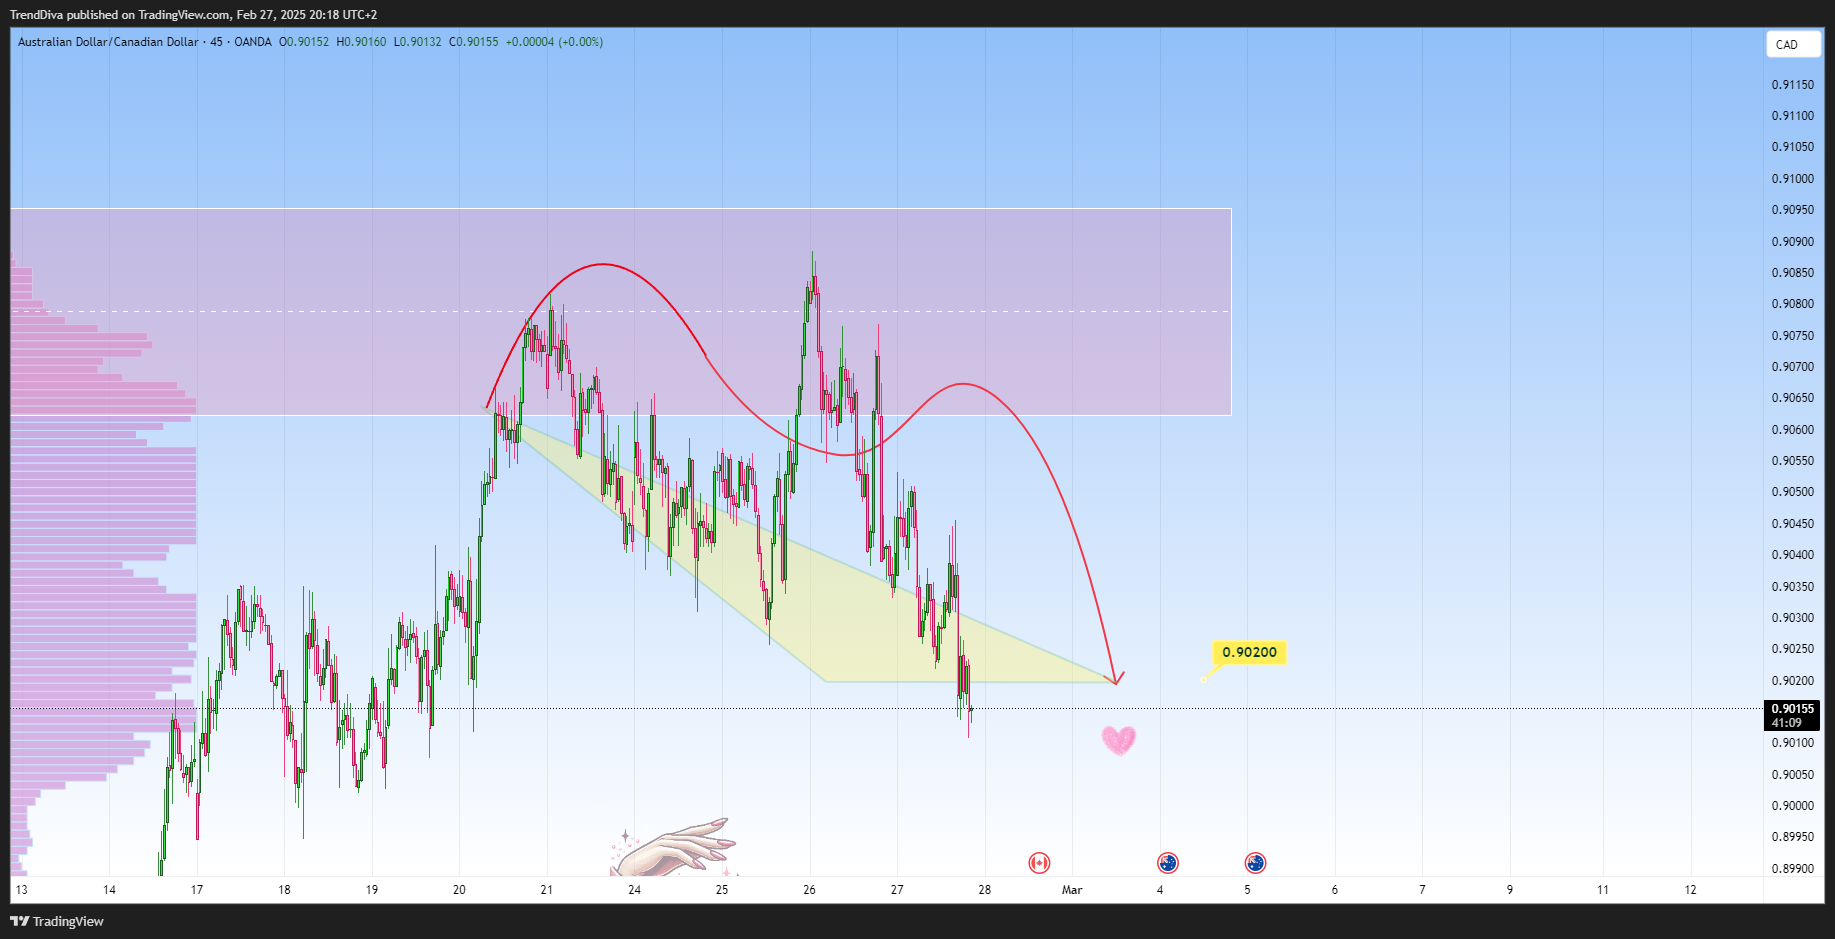
Task: Click the 0.90100 price axis label
Action: (1792, 743)
